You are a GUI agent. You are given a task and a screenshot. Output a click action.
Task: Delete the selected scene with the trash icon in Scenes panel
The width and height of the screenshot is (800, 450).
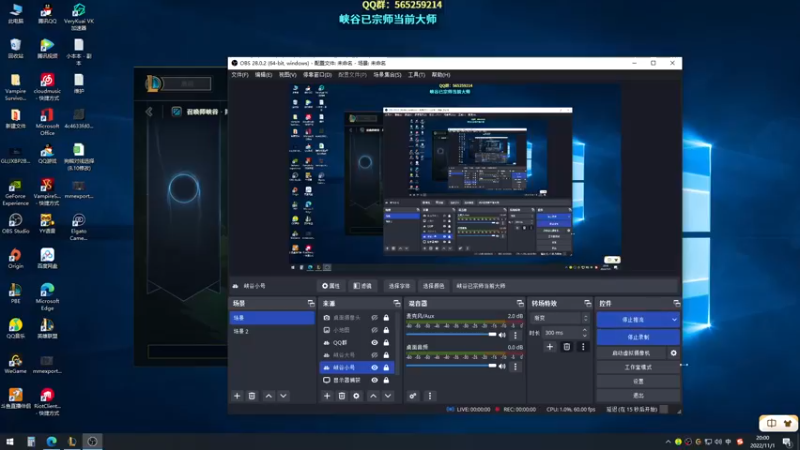coord(252,396)
